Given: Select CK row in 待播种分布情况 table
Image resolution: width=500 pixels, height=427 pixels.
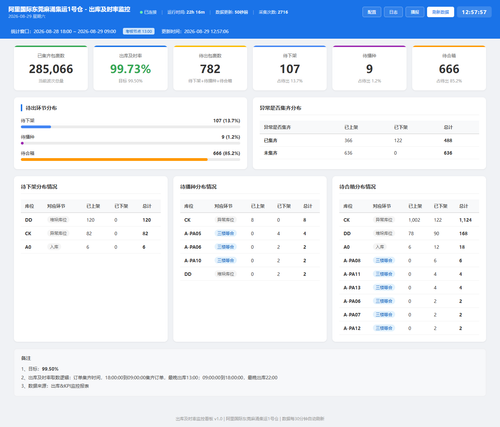Looking at the screenshot, I should 250,220.
